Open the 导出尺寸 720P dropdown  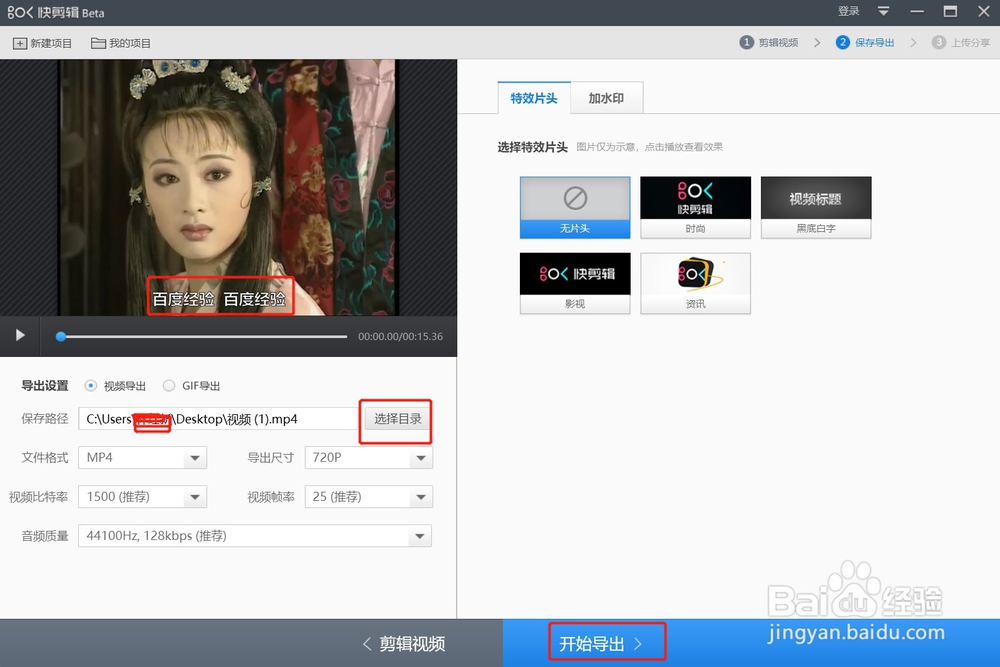point(369,457)
